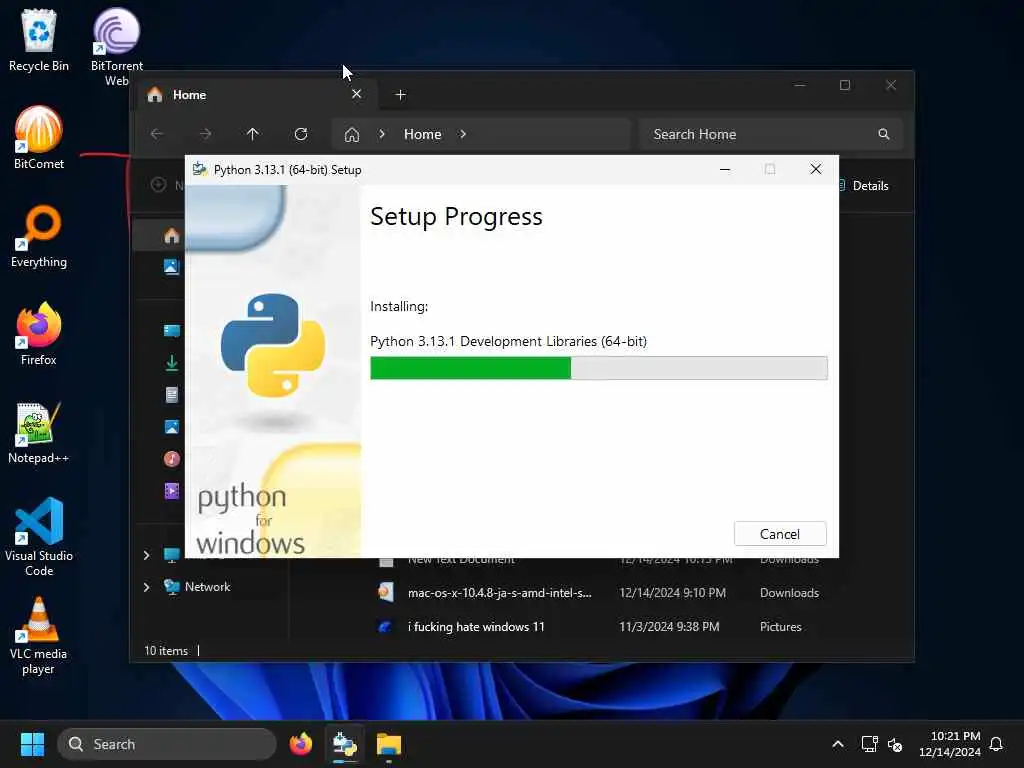Cancel the Python setup installation

(x=780, y=534)
